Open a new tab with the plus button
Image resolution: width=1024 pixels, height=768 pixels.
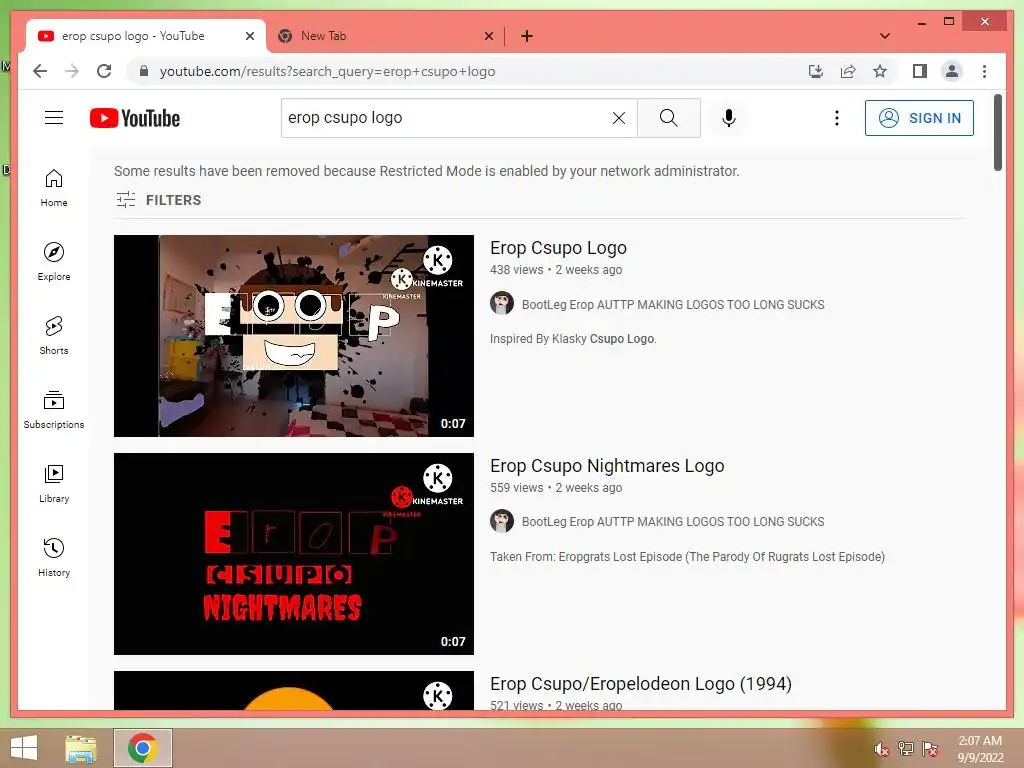point(527,36)
